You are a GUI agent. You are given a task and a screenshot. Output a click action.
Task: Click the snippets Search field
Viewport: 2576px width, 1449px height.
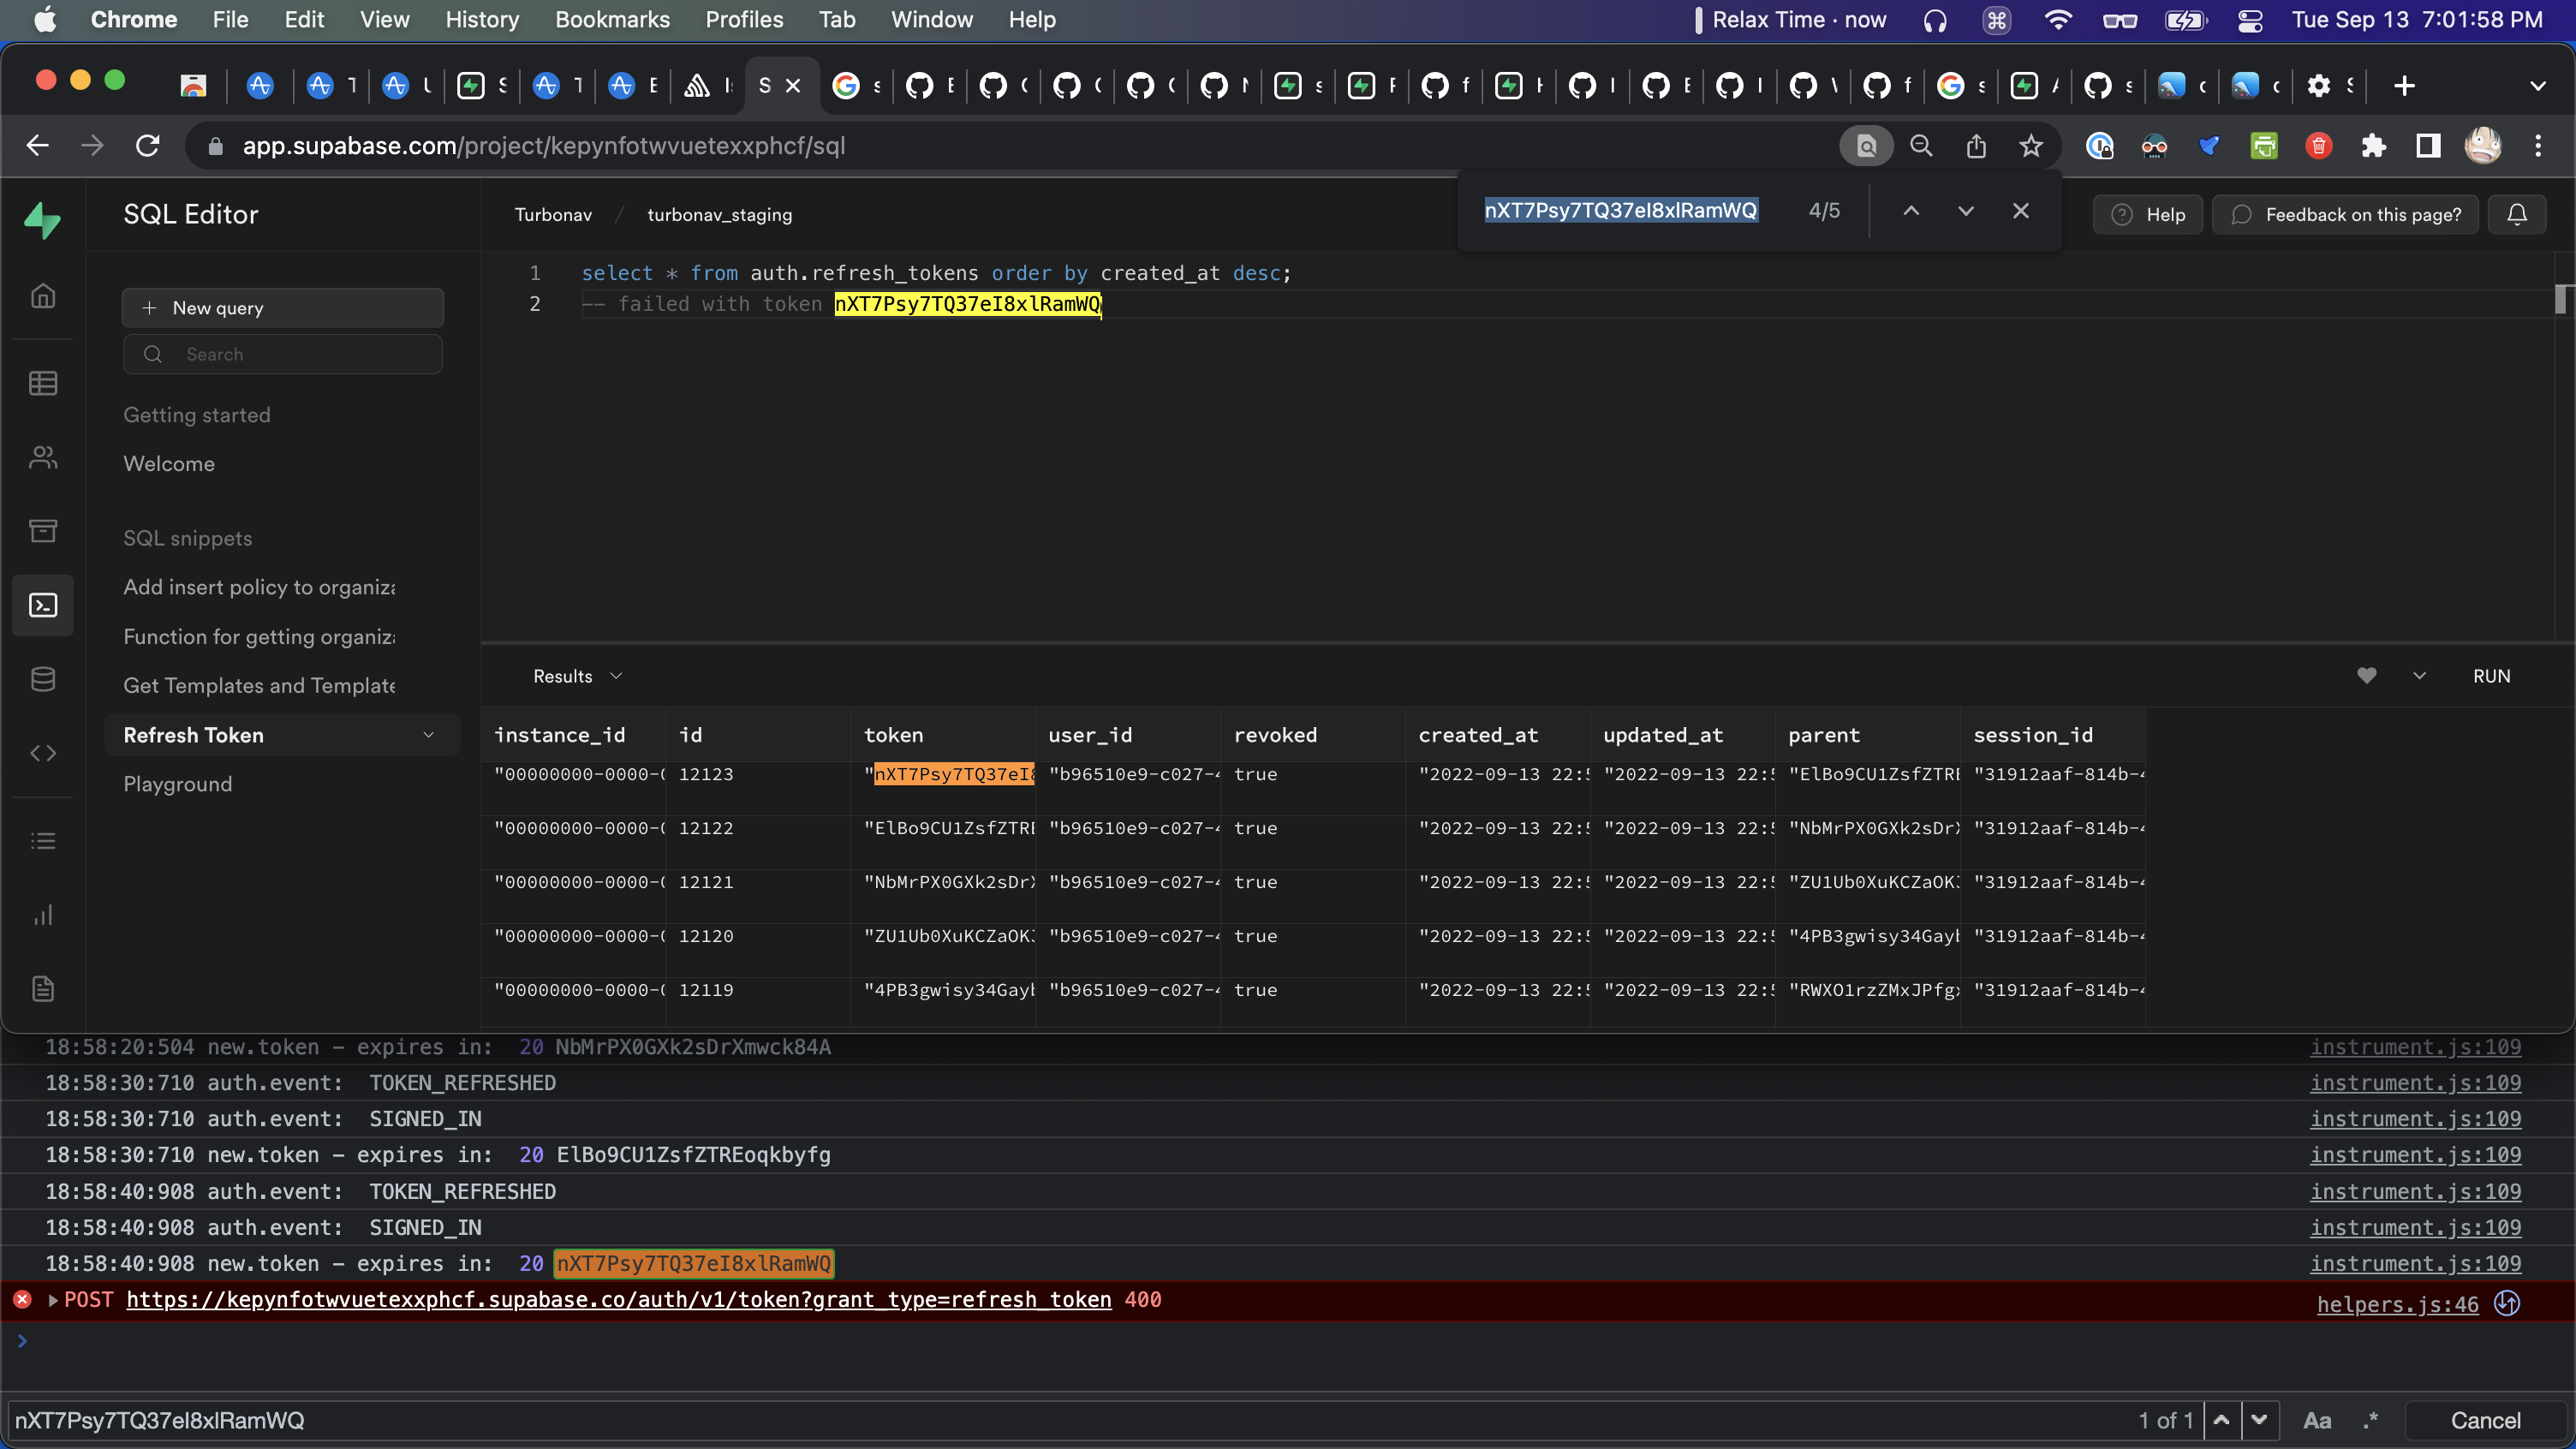tap(282, 354)
